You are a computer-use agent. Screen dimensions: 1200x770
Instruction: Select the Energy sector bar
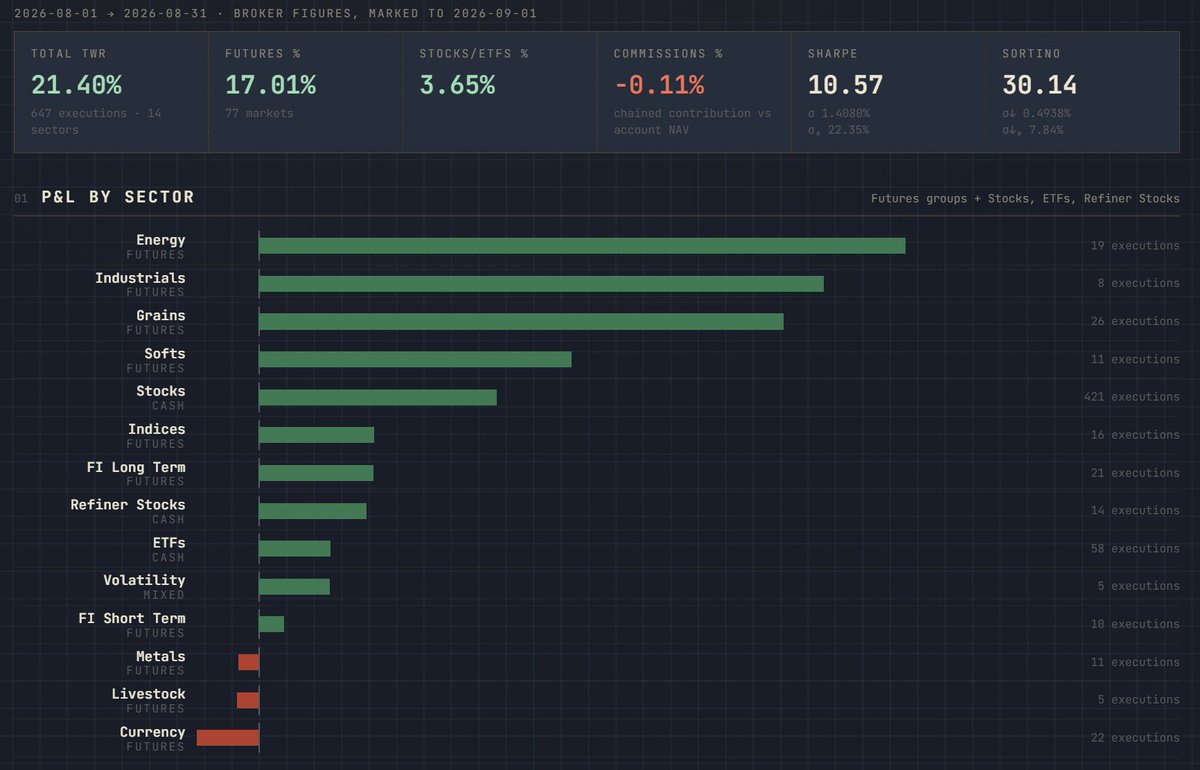(x=582, y=246)
